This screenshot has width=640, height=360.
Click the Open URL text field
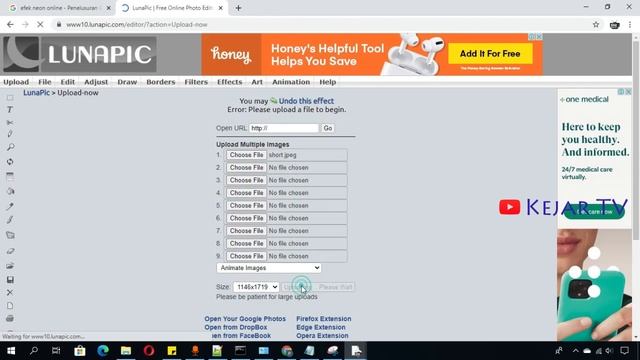pyautogui.click(x=284, y=128)
